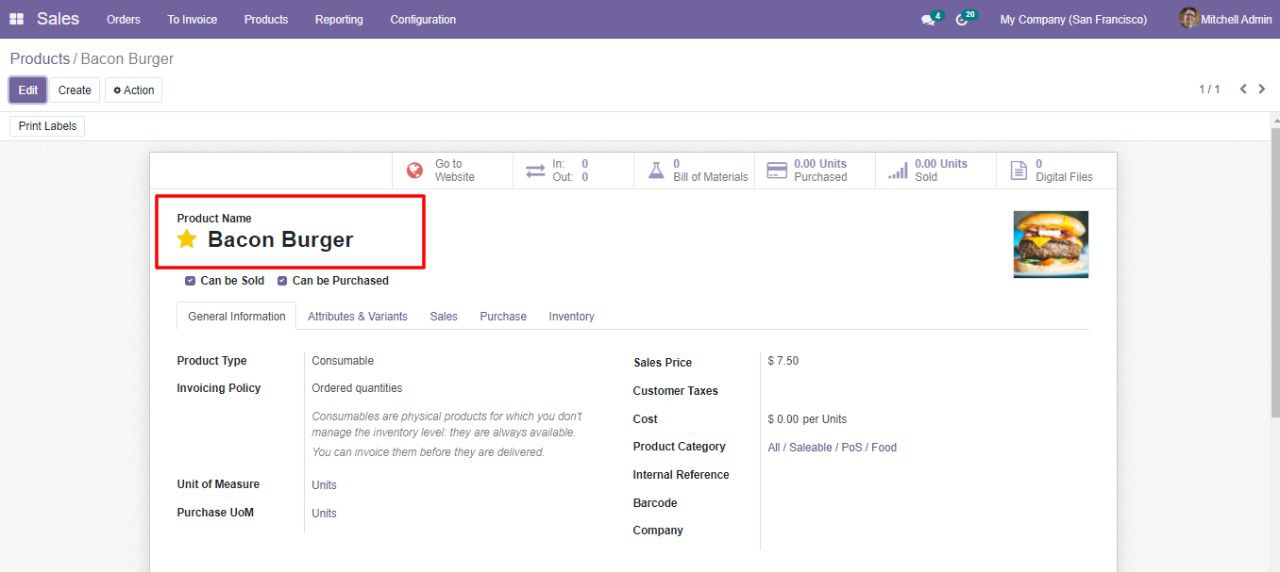The width and height of the screenshot is (1280, 572).
Task: Click the Purchased credit card icon
Action: coord(777,171)
